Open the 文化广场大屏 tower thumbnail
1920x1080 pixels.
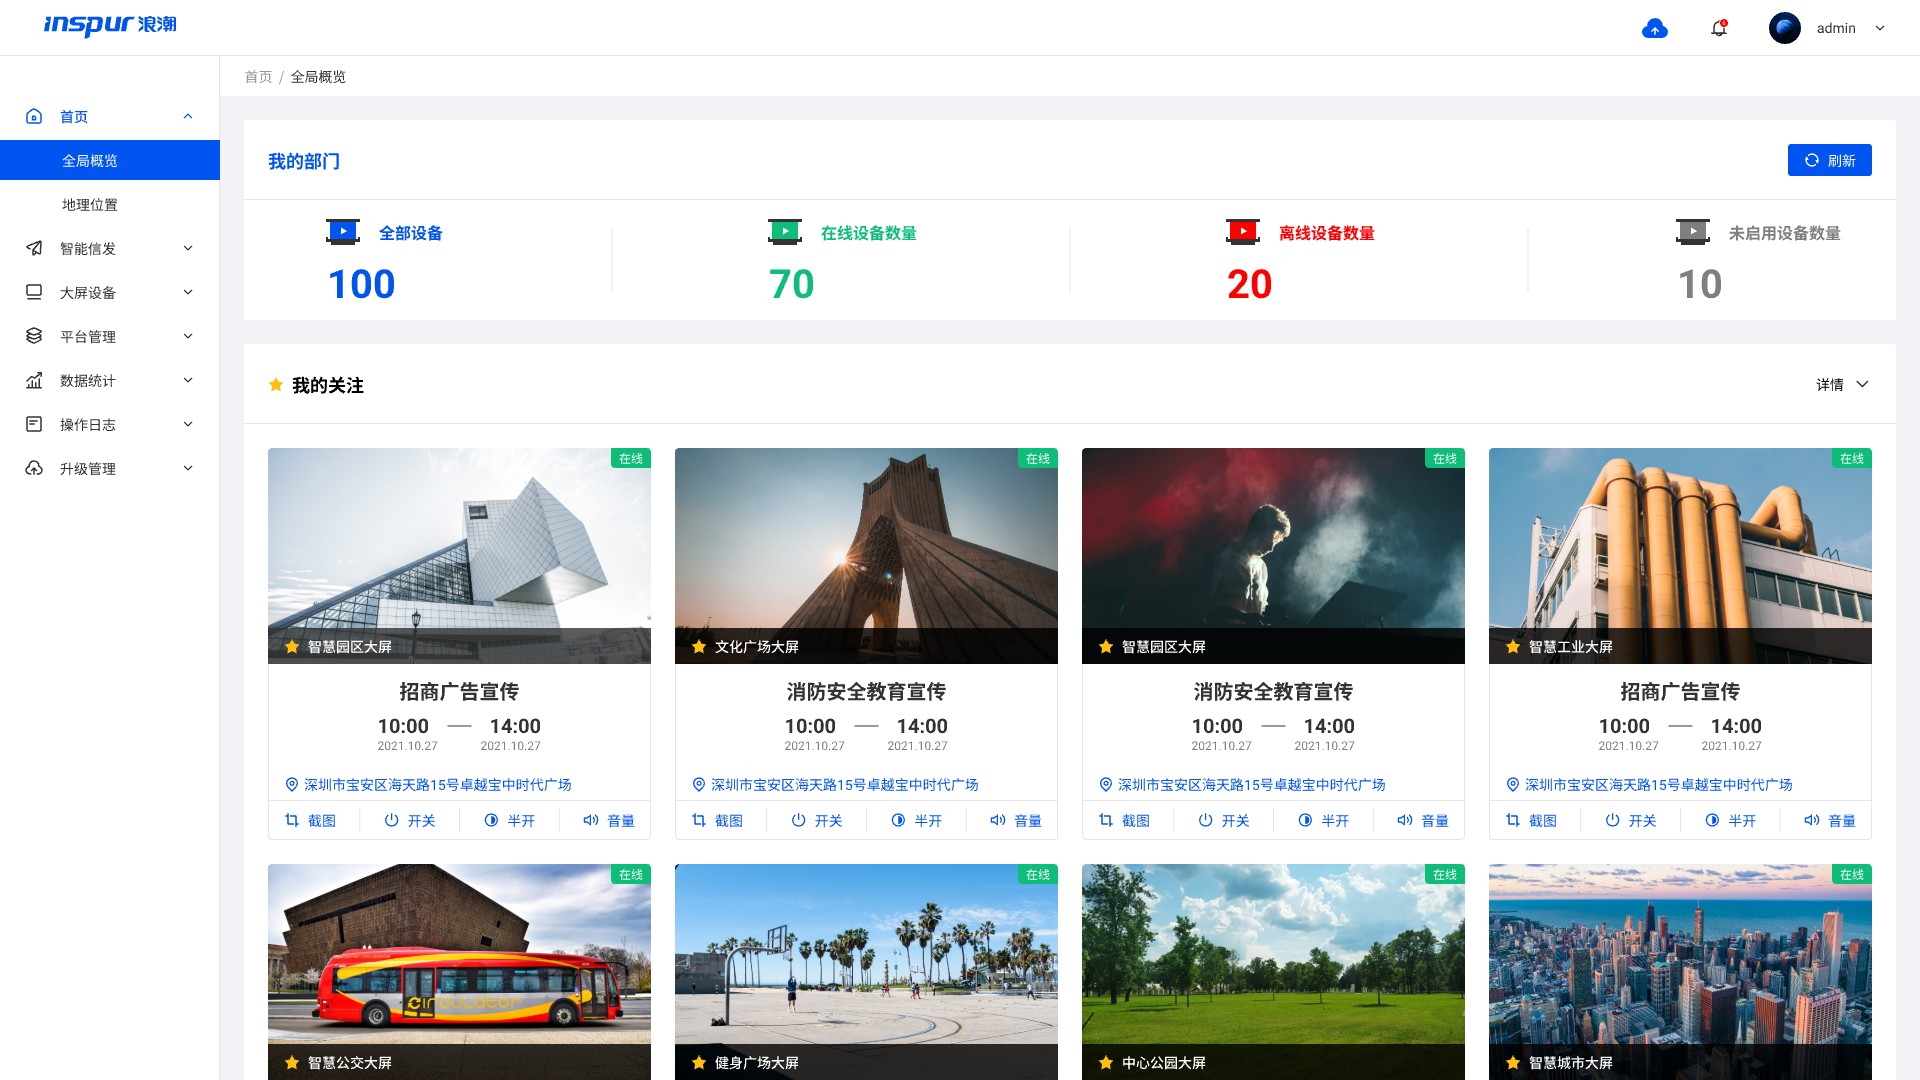[x=866, y=555]
